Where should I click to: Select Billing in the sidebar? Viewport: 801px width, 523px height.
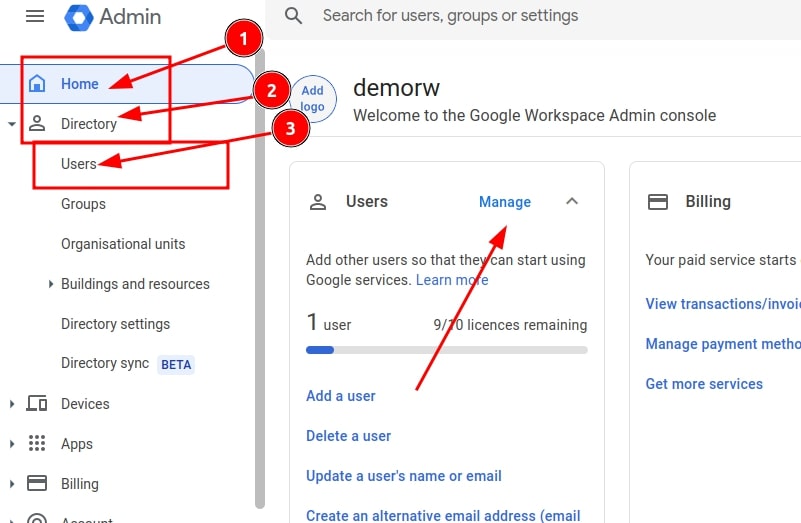(80, 484)
